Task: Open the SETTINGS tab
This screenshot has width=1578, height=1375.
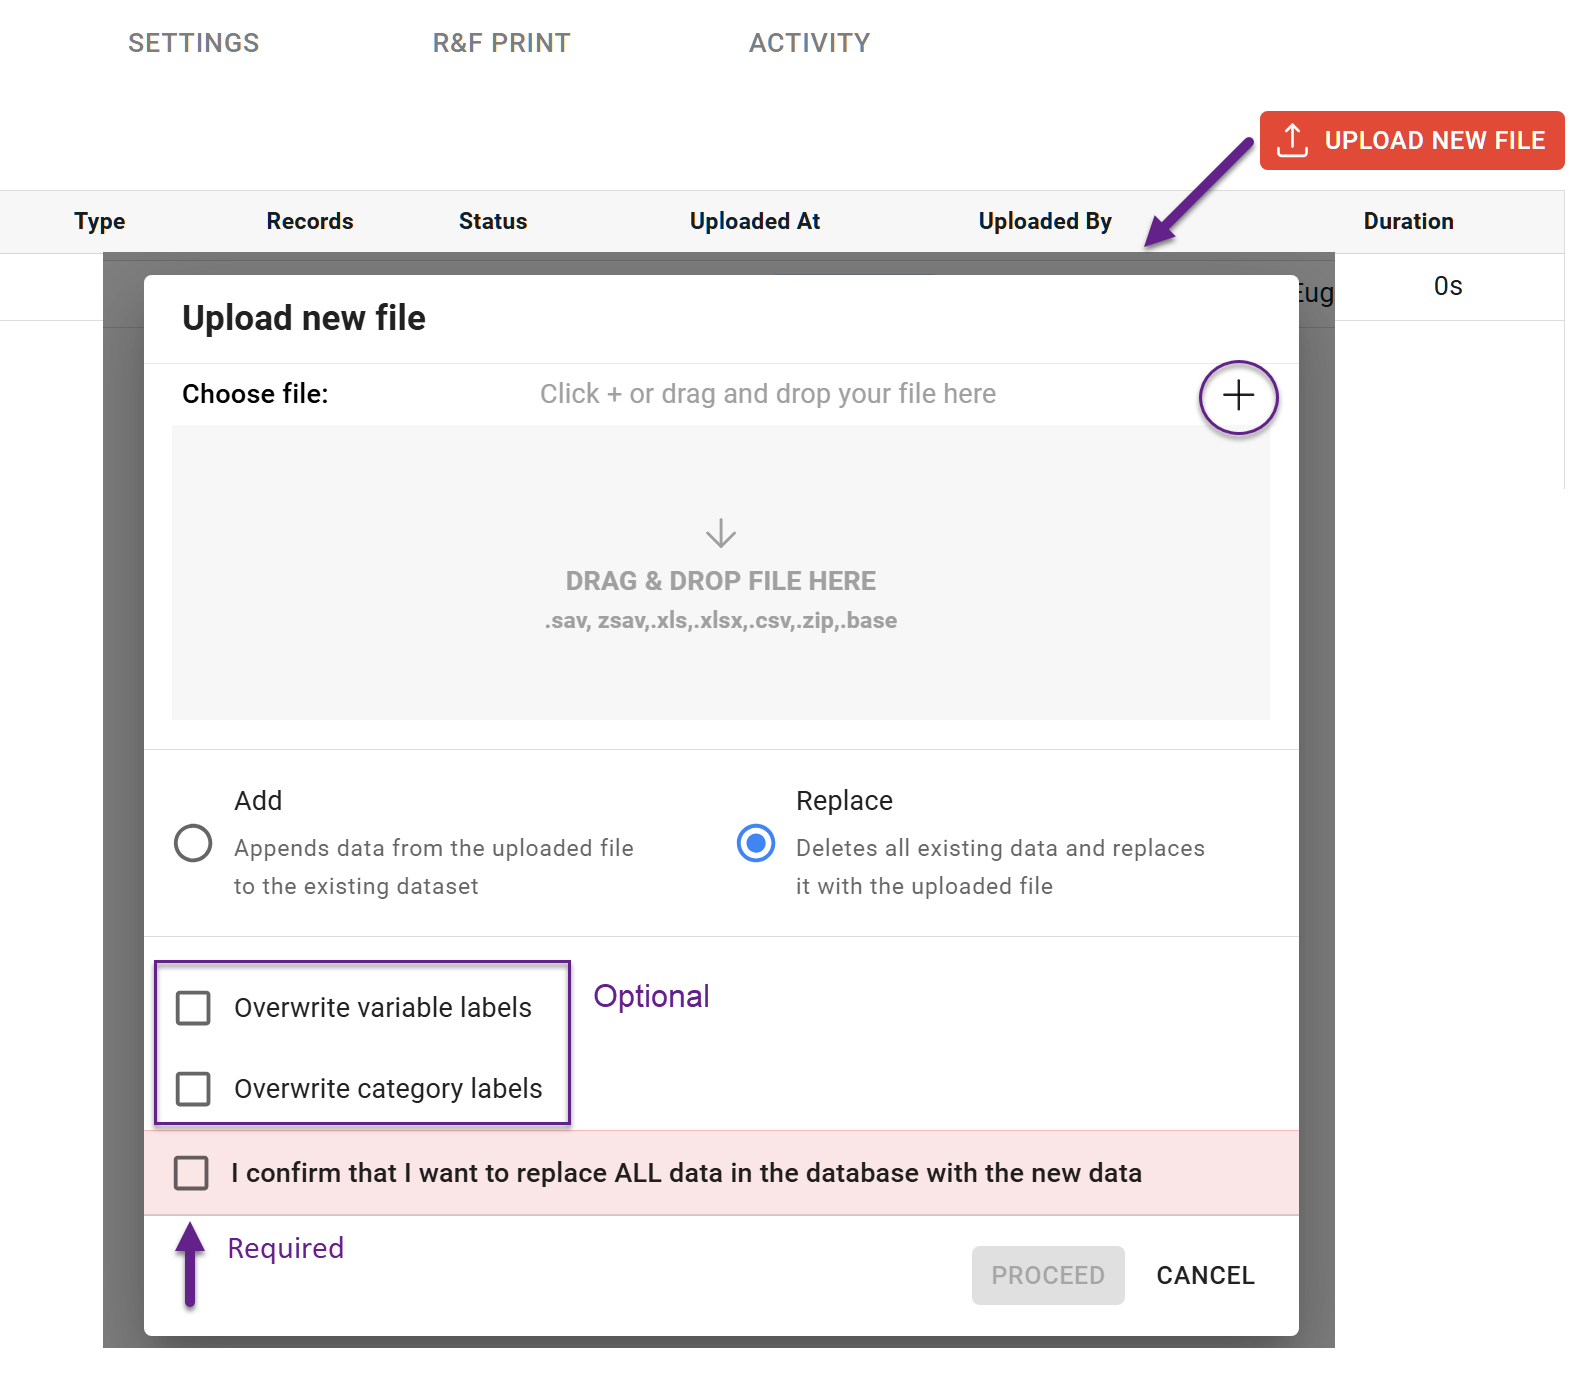Action: (194, 43)
